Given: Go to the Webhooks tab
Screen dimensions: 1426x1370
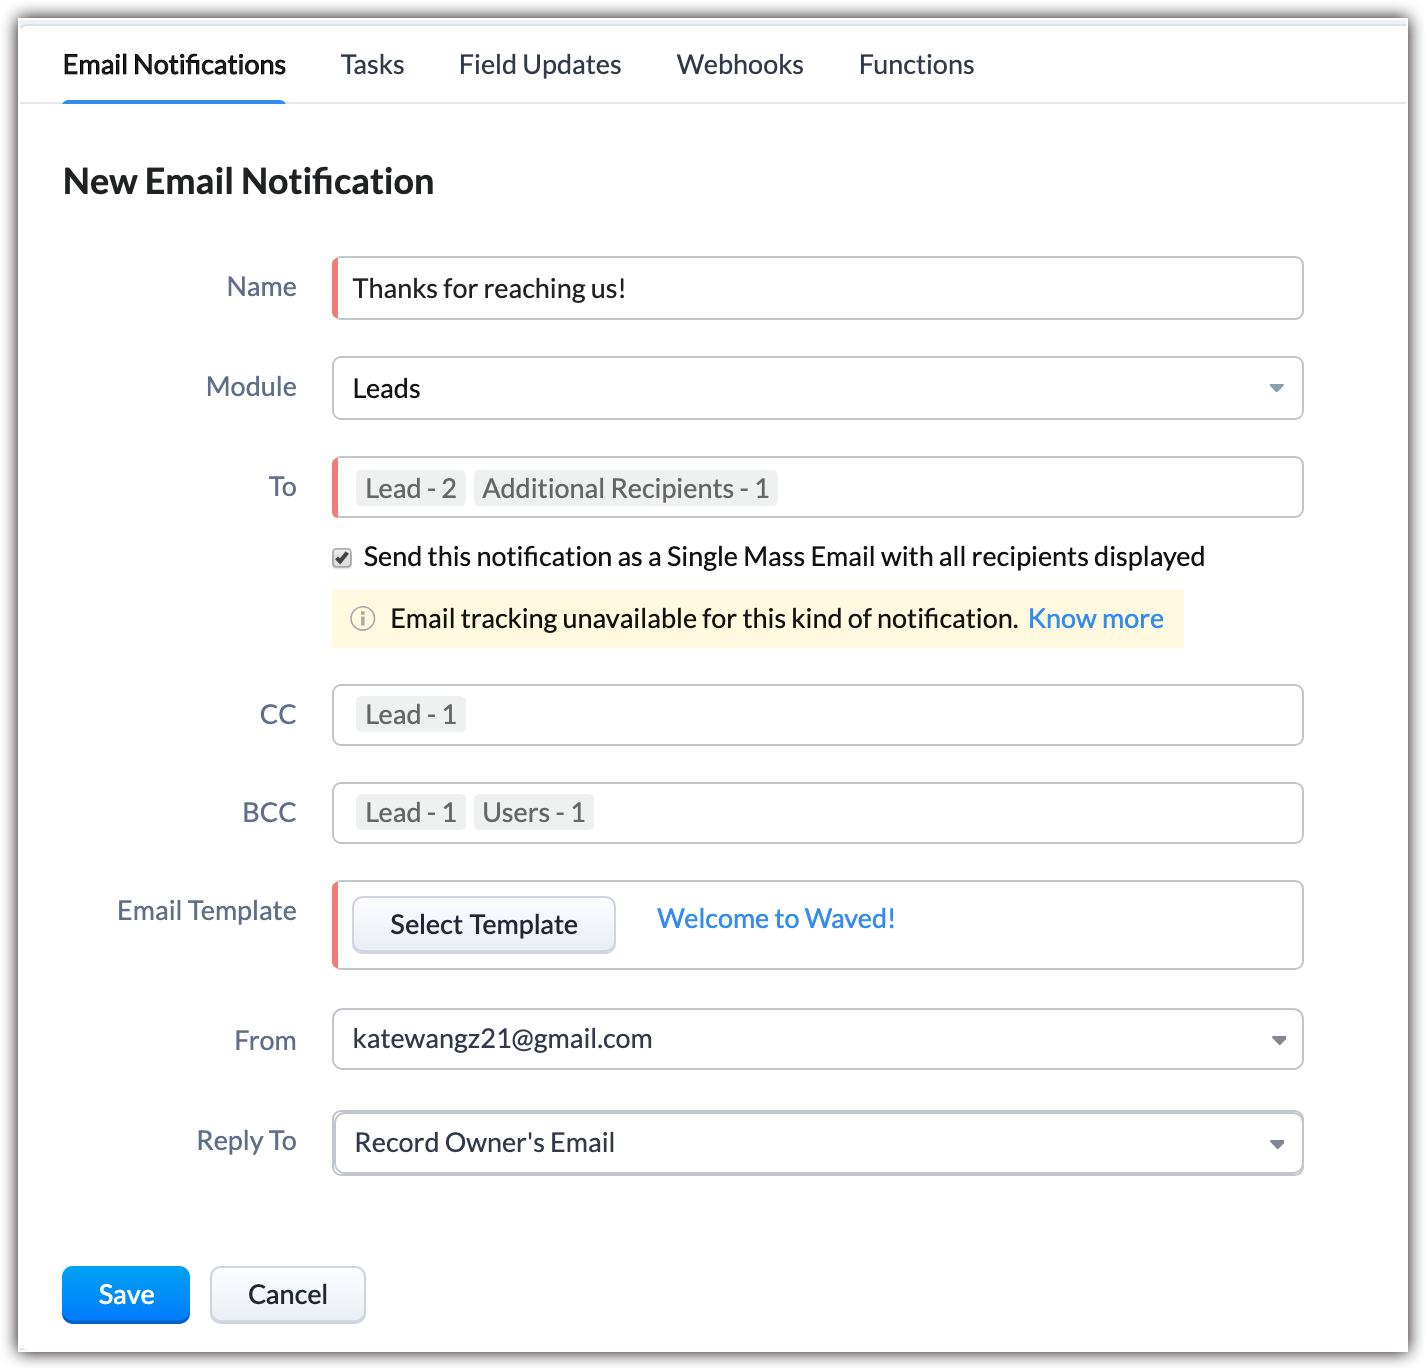Looking at the screenshot, I should click(x=740, y=65).
